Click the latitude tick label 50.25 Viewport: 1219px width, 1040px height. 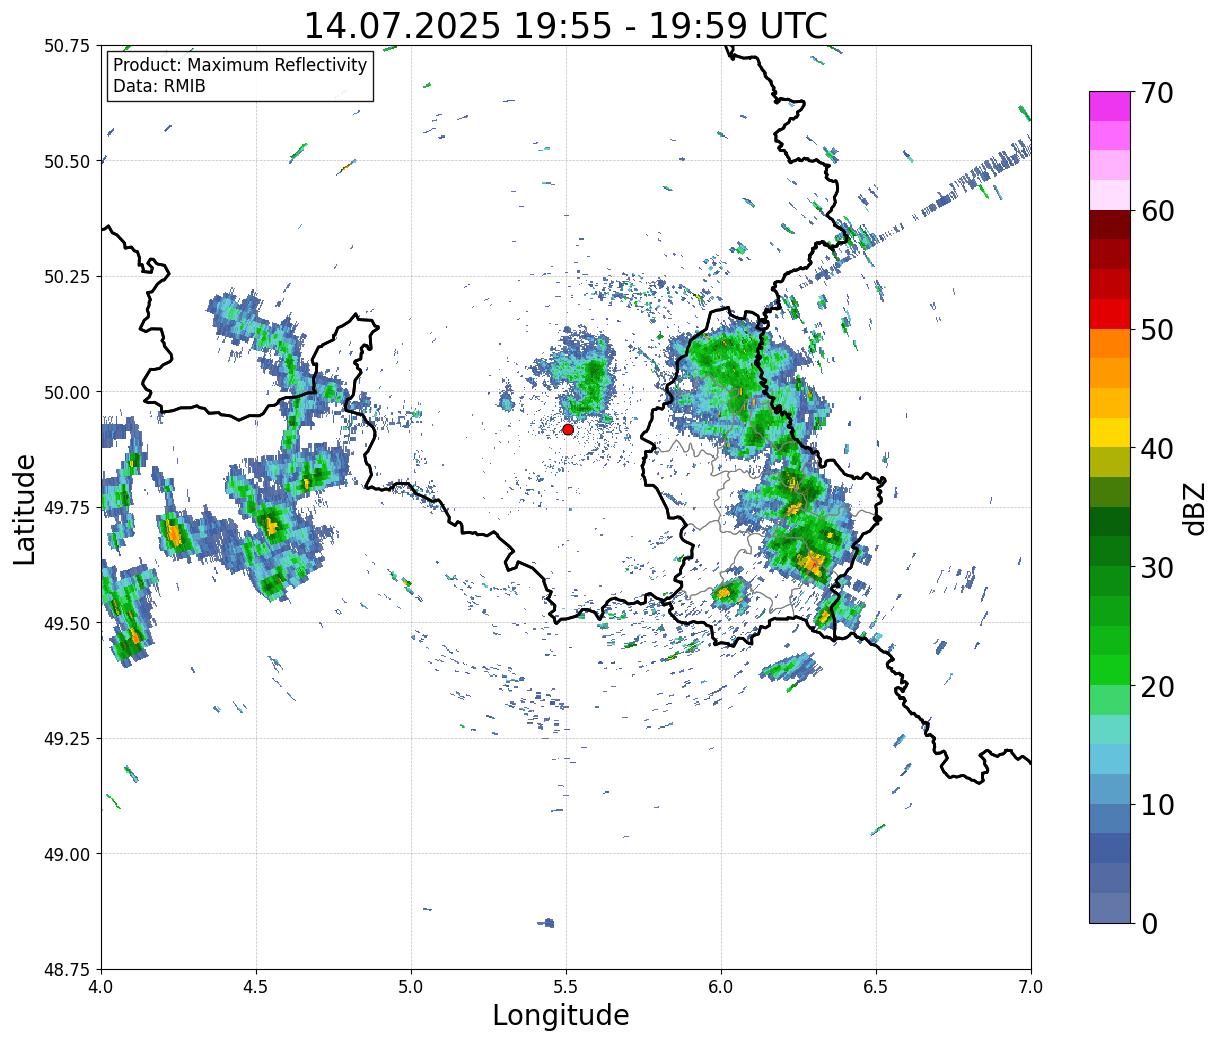(67, 277)
